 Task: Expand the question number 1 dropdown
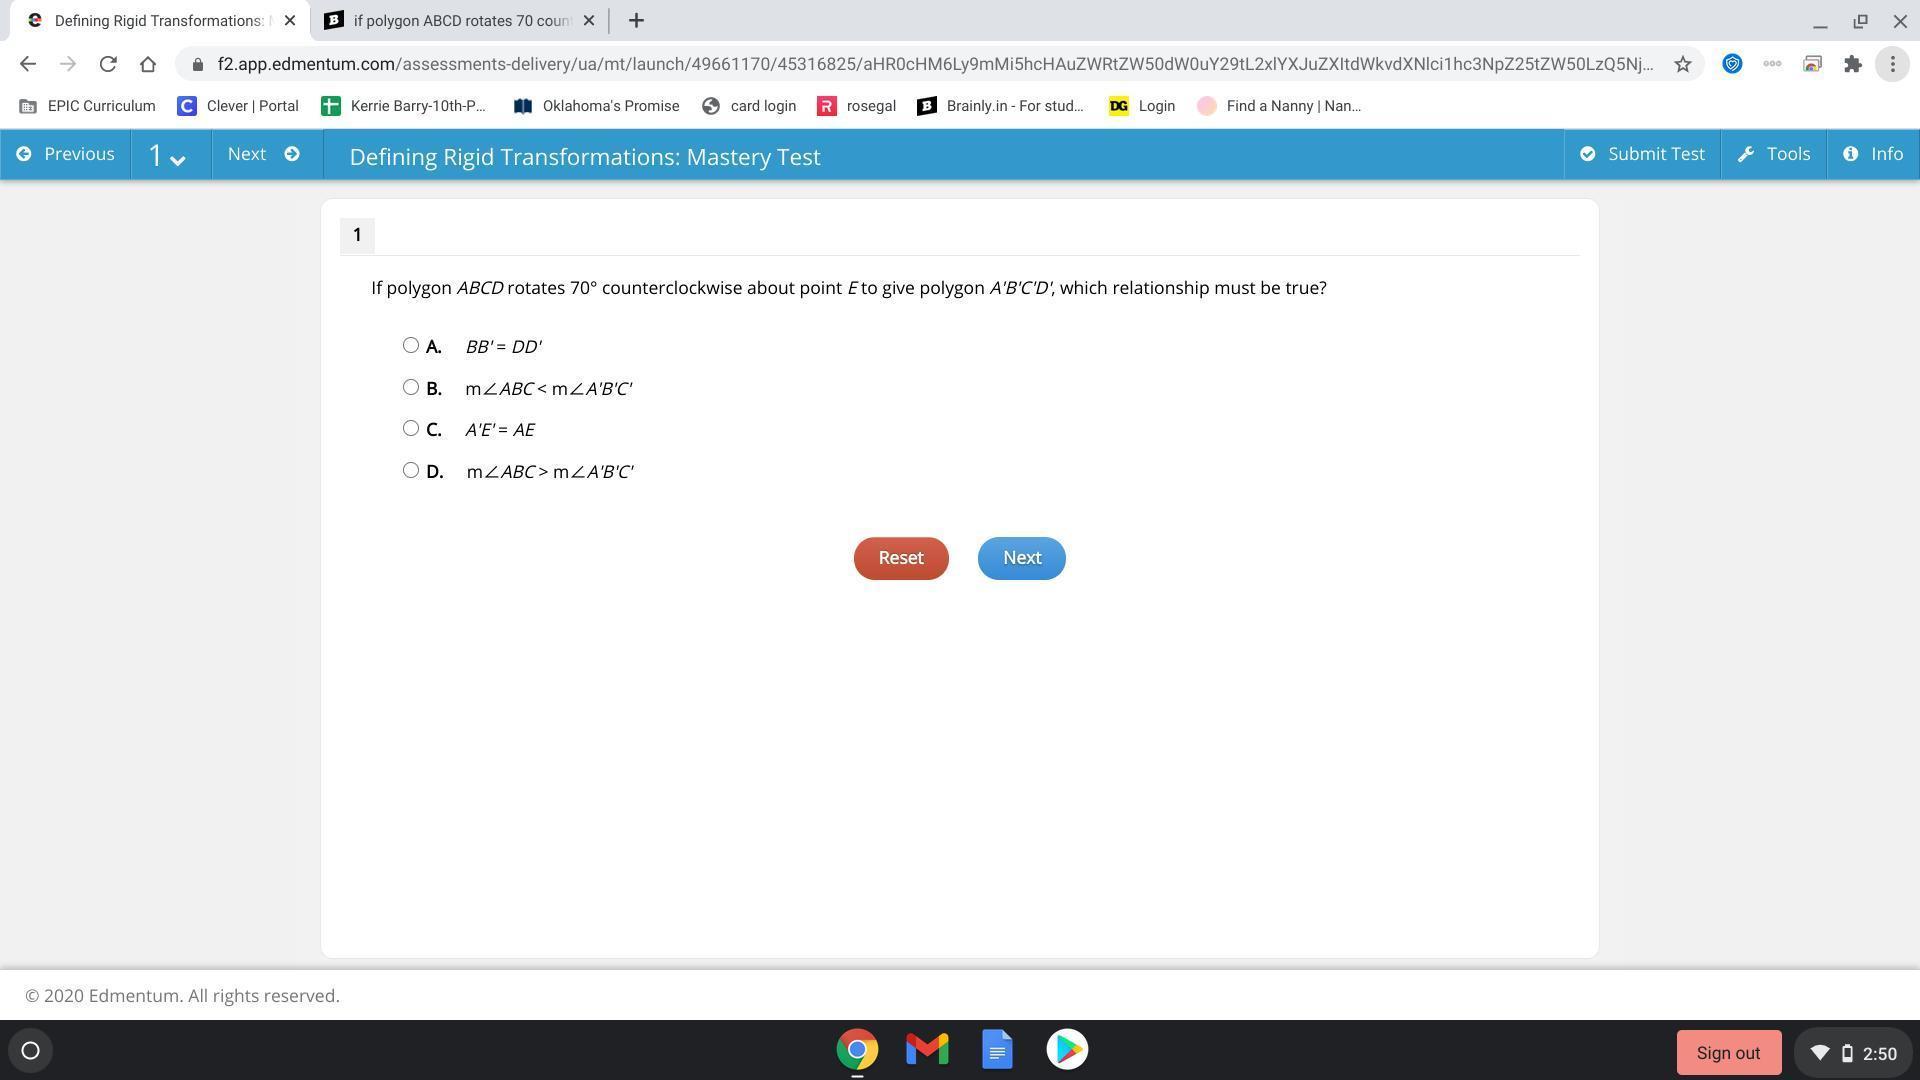tap(168, 156)
